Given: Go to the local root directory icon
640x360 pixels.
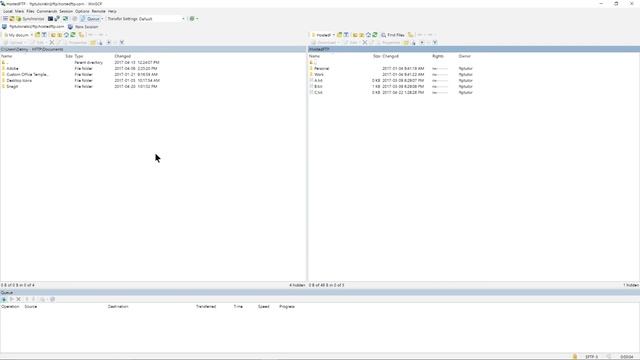Looking at the screenshot, I should click(60, 35).
